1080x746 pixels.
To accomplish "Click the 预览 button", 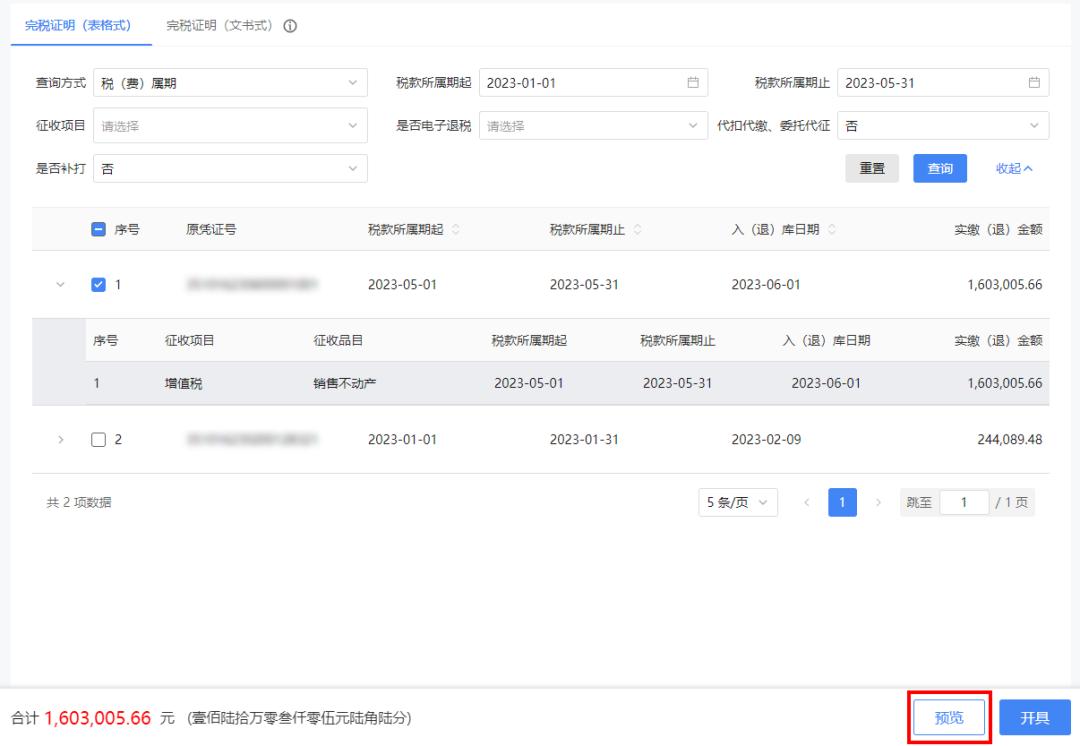I will pyautogui.click(x=949, y=718).
